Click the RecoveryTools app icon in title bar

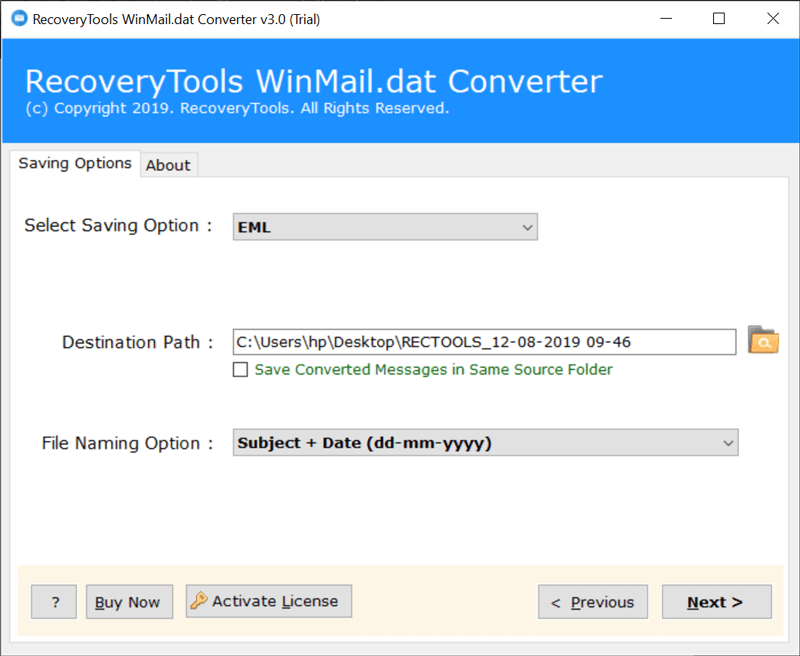pos(19,19)
